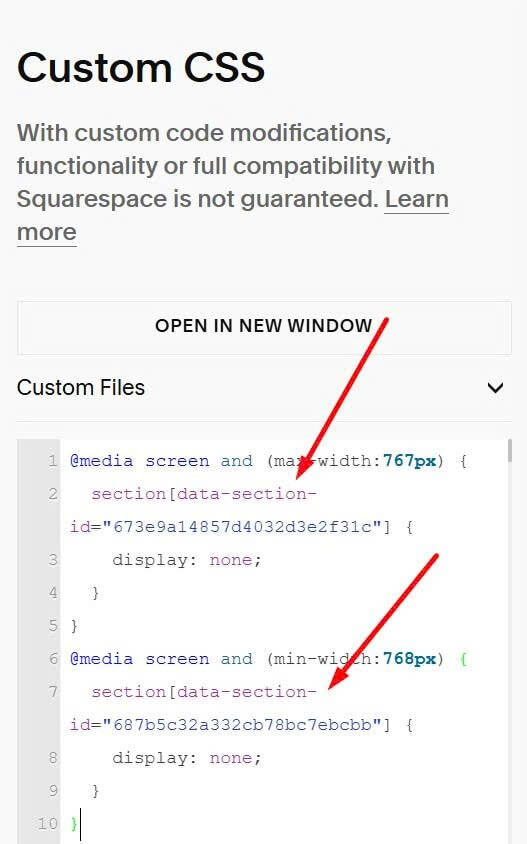
Task: Click line number 6 in the gutter
Action: tap(52, 658)
